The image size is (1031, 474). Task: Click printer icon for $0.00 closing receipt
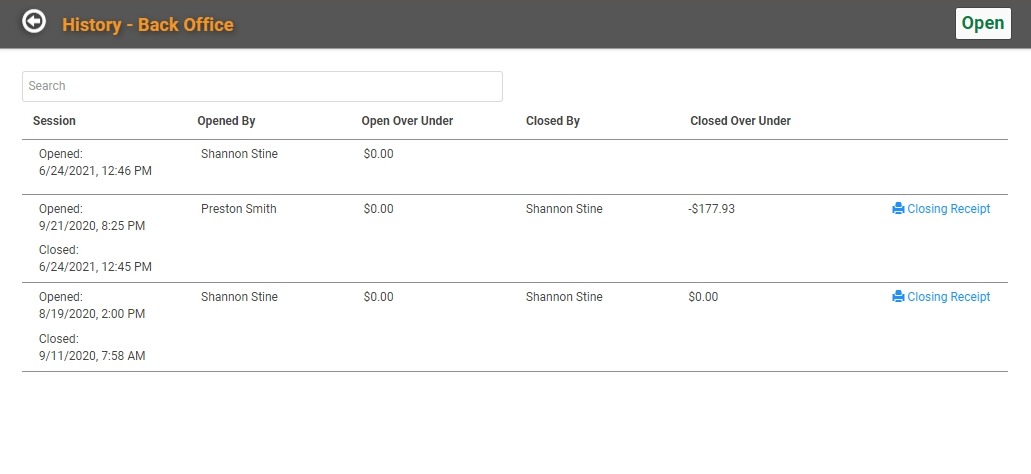point(898,297)
